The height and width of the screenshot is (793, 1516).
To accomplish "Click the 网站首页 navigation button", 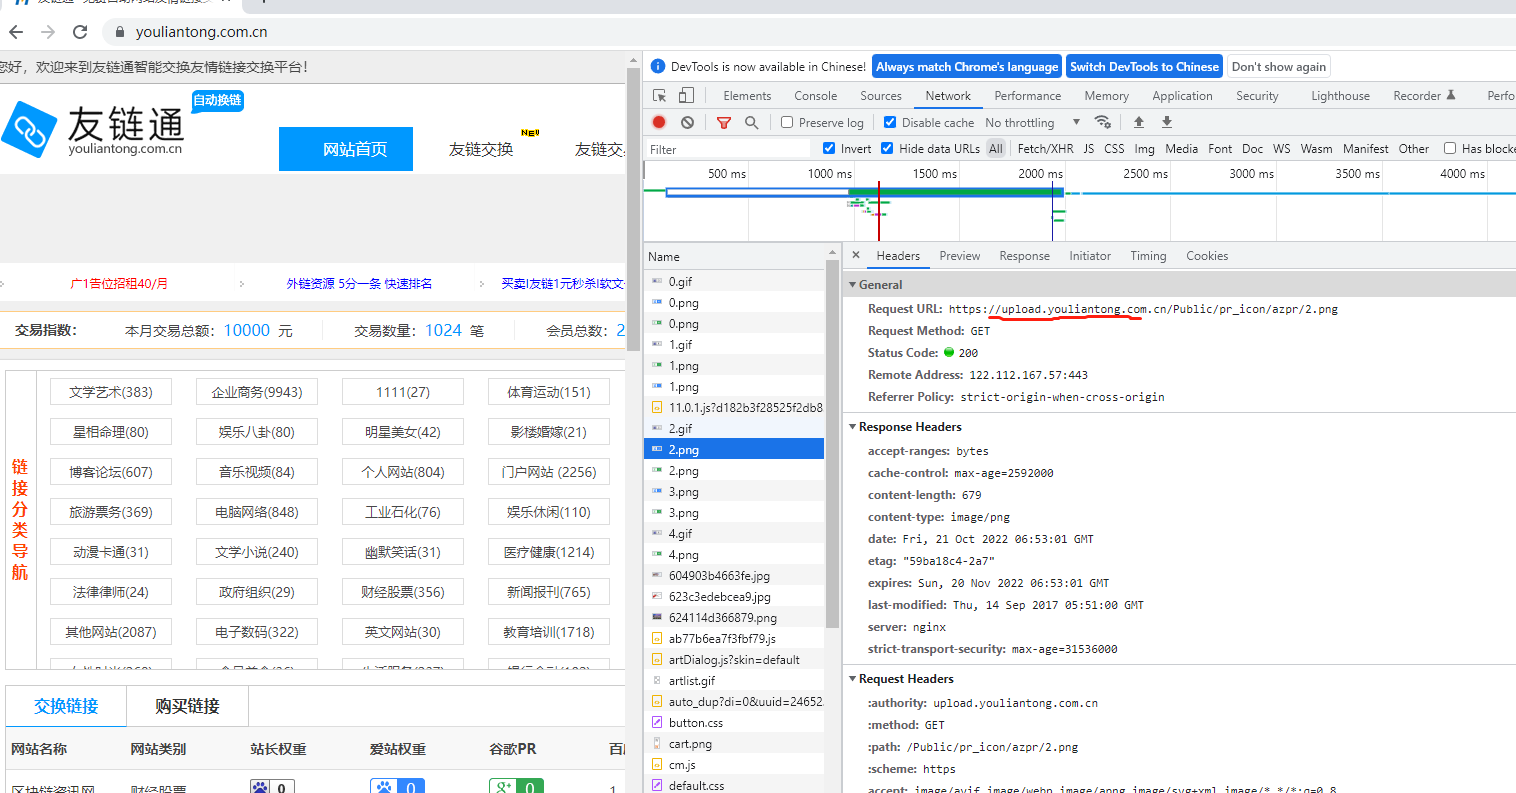I will (x=346, y=149).
